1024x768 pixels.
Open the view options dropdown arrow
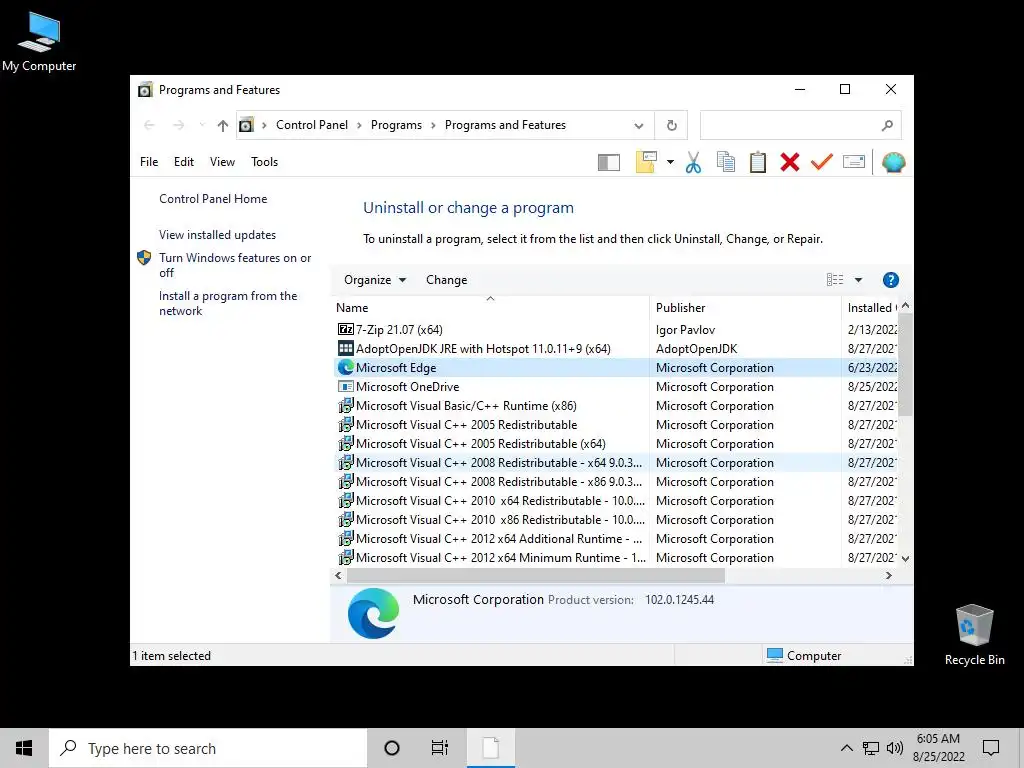click(858, 280)
